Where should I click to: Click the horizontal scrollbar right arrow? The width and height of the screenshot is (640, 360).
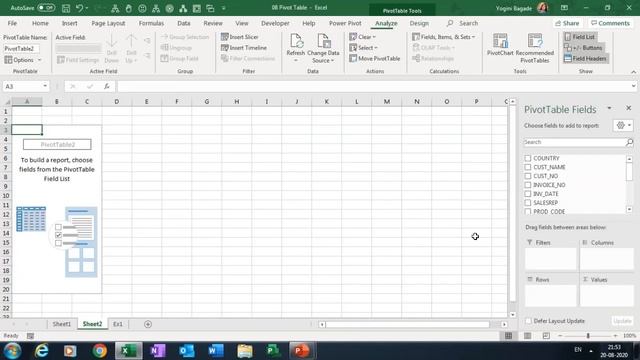(504, 324)
